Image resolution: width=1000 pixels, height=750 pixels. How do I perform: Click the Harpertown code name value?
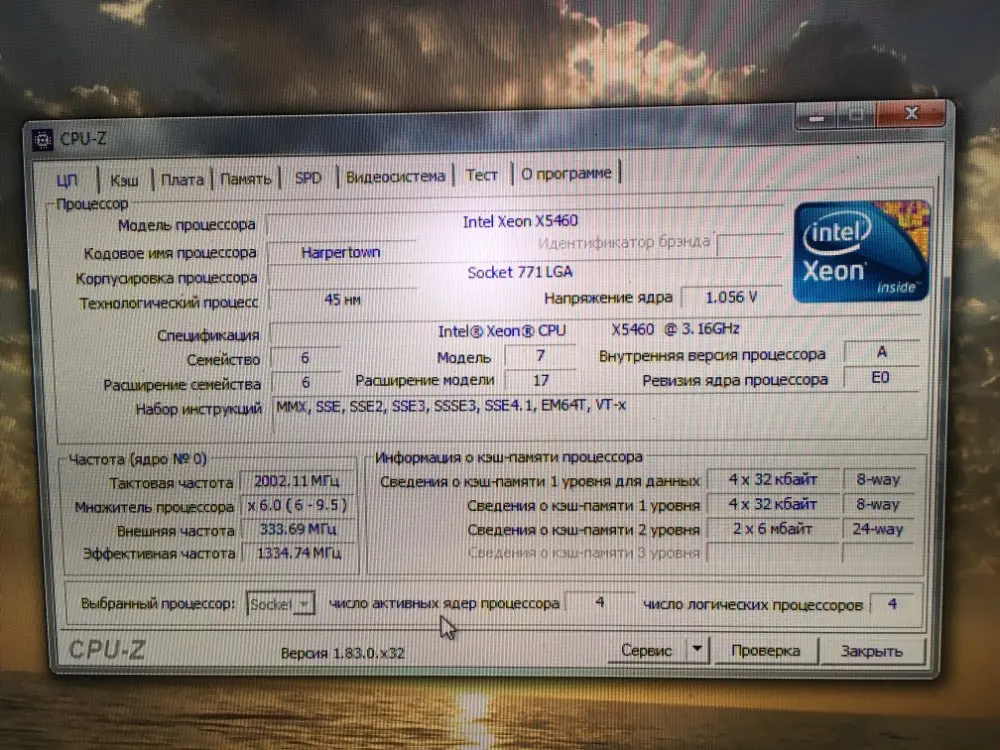[x=341, y=253]
